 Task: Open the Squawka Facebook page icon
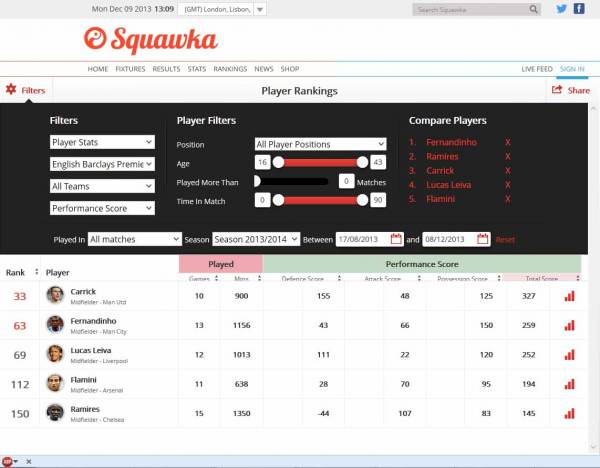point(579,9)
